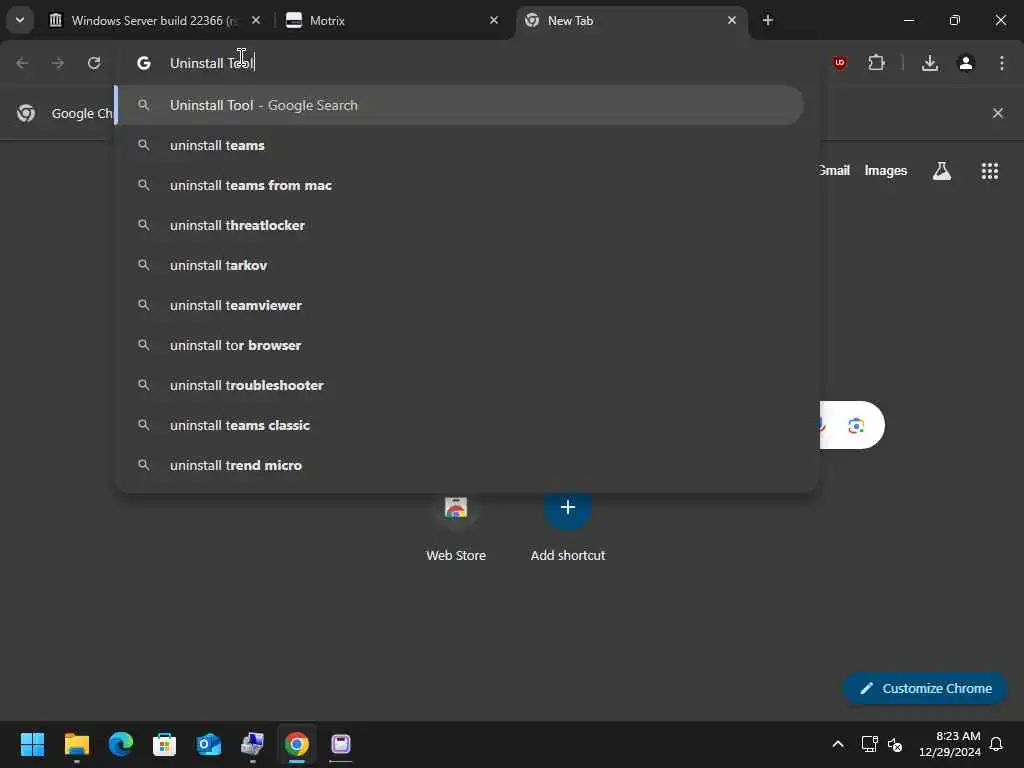Open the uBlock Origin extension icon
The height and width of the screenshot is (768, 1024).
pos(840,63)
